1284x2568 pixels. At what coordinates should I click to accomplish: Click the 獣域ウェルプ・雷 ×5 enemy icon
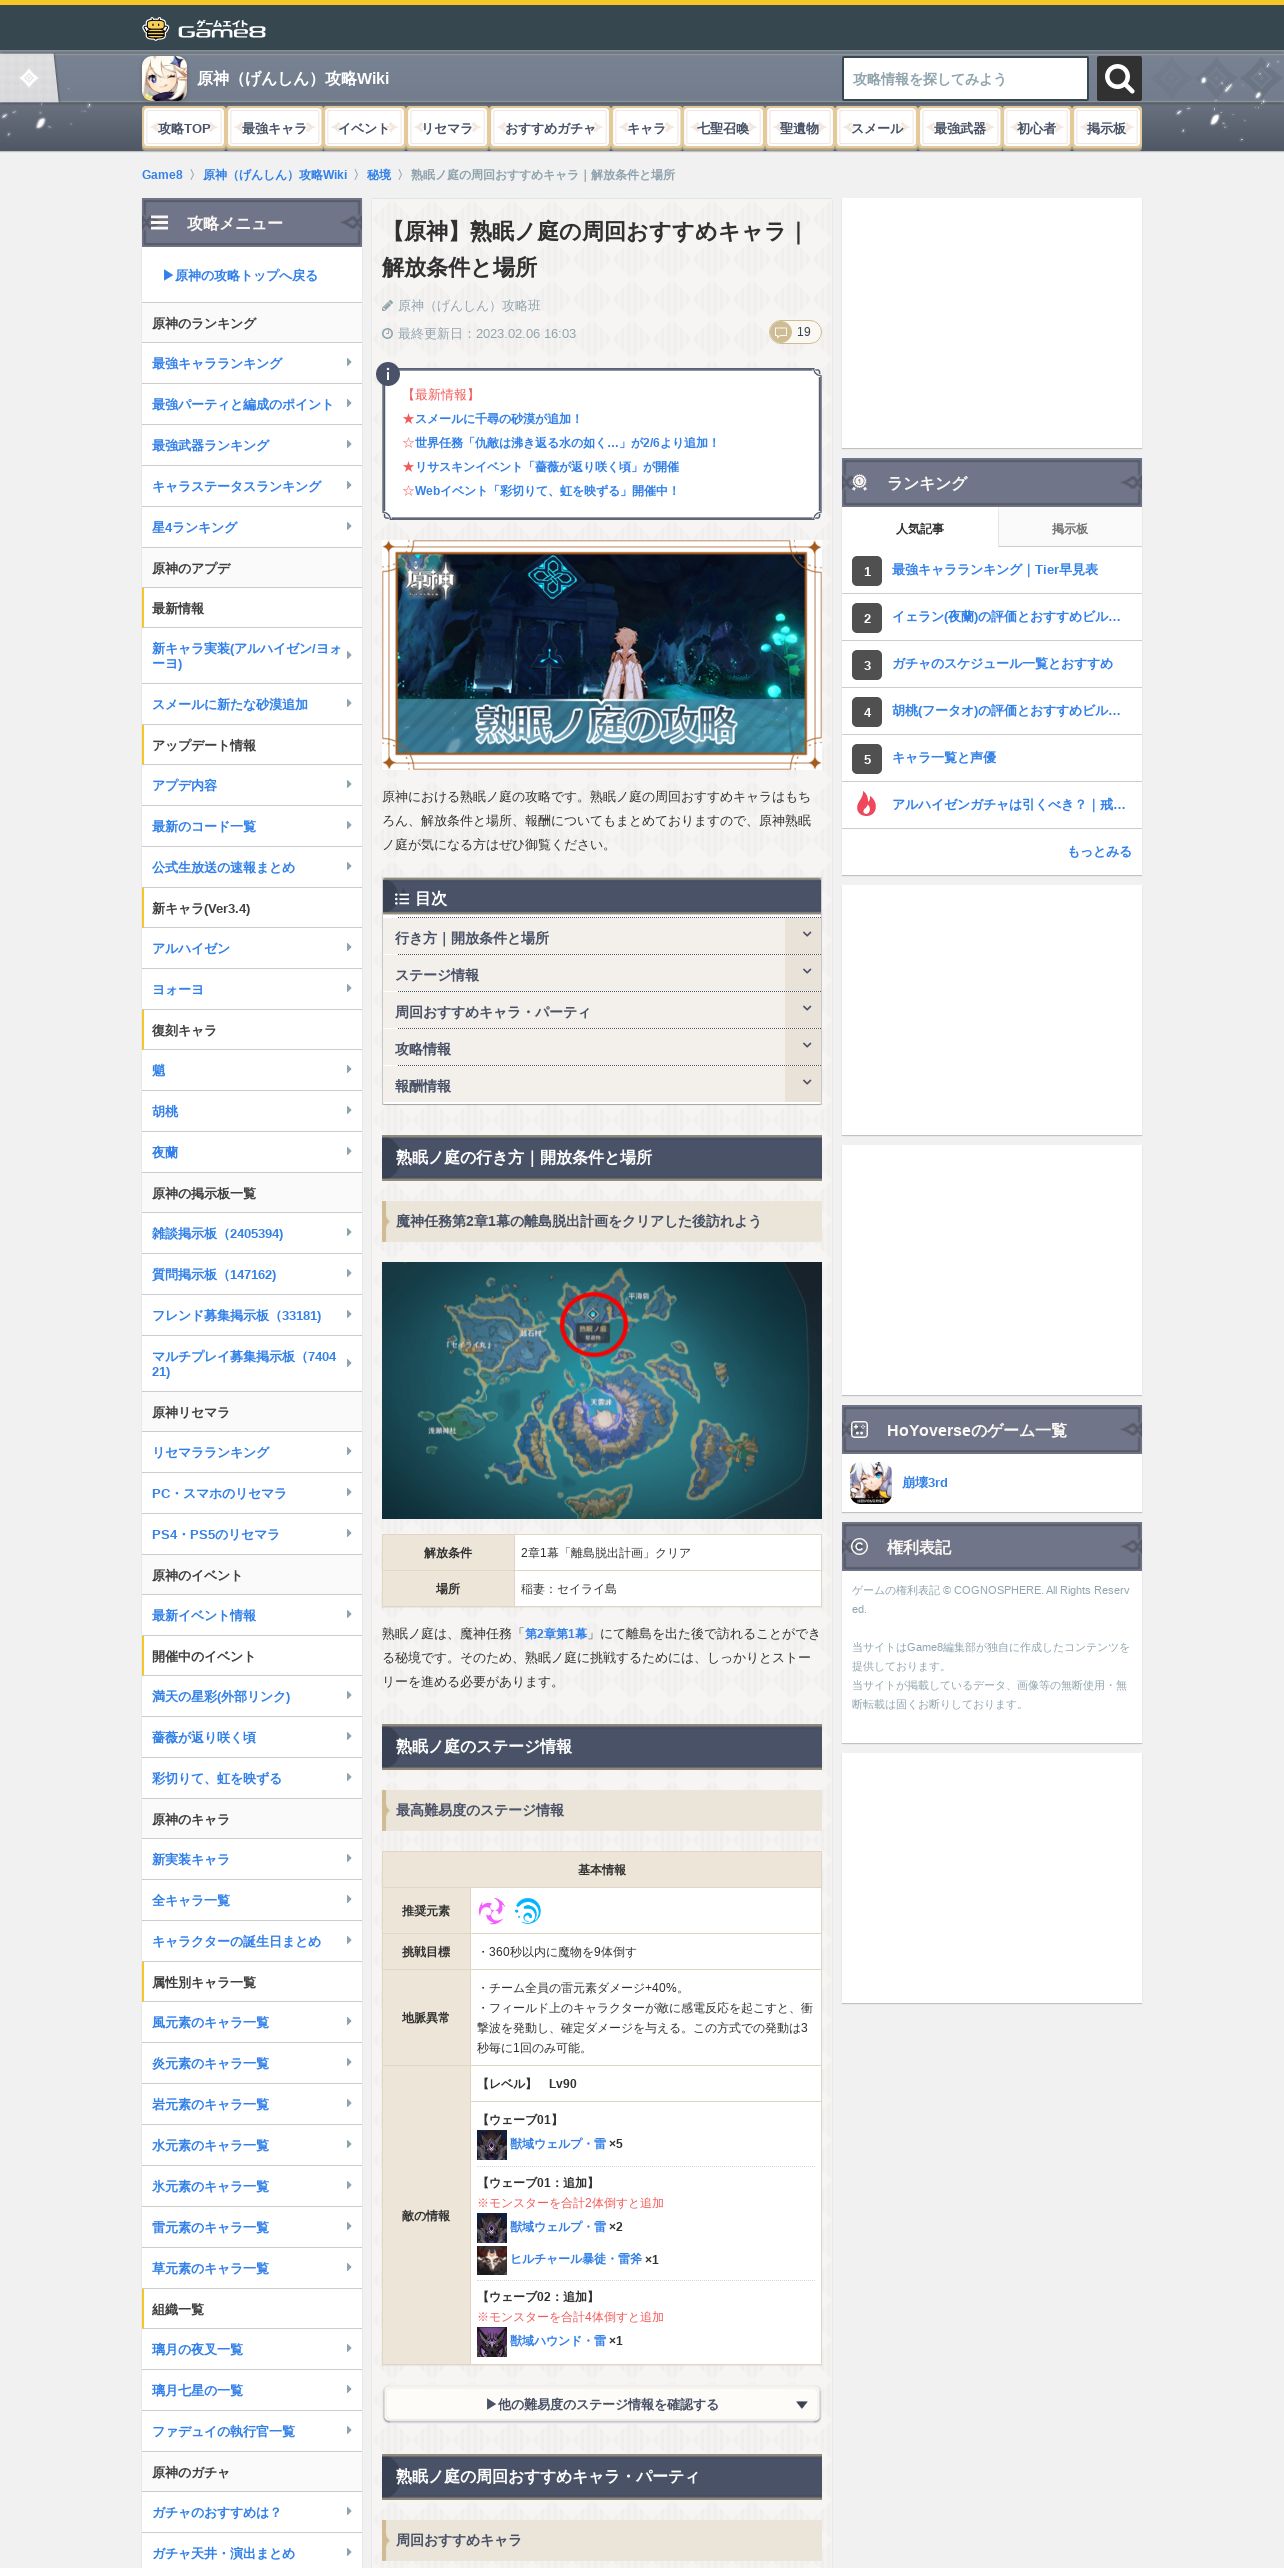[491, 2144]
